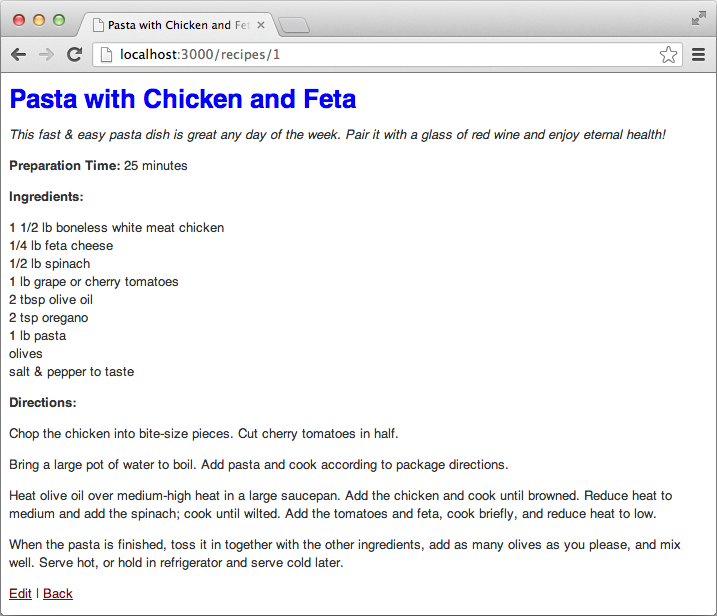Click the blue recipe title heading
717x616 pixels.
coord(183,99)
